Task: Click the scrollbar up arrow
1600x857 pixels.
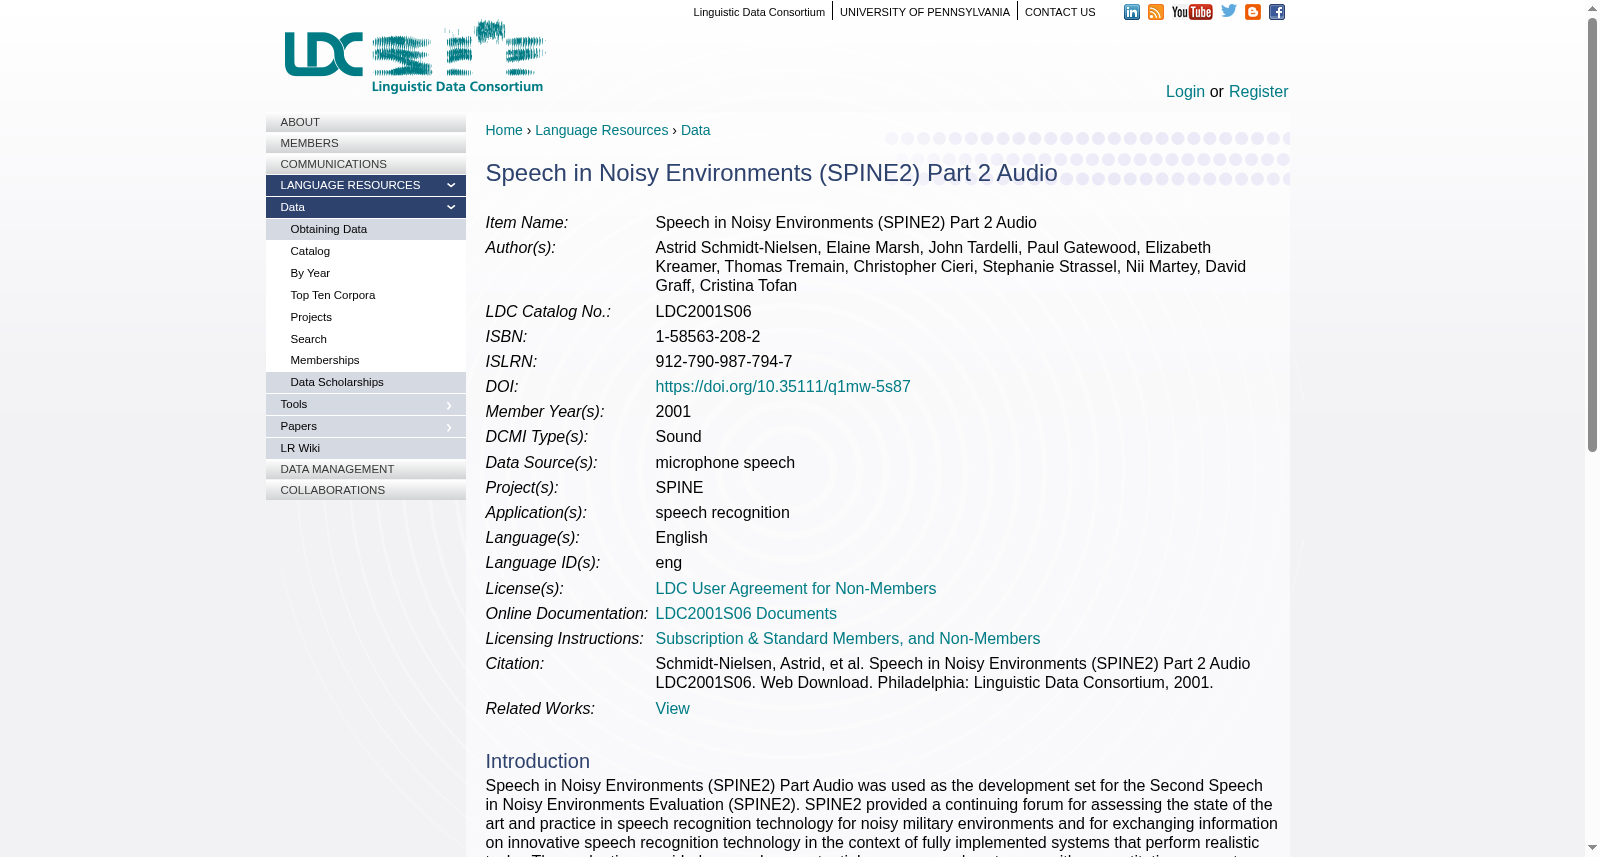Action: [1592, 8]
